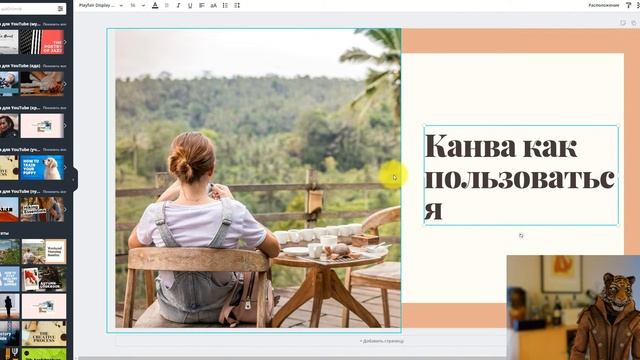640x360 pixels.
Task: Show all templates in first YouTube row
Action: click(x=54, y=24)
